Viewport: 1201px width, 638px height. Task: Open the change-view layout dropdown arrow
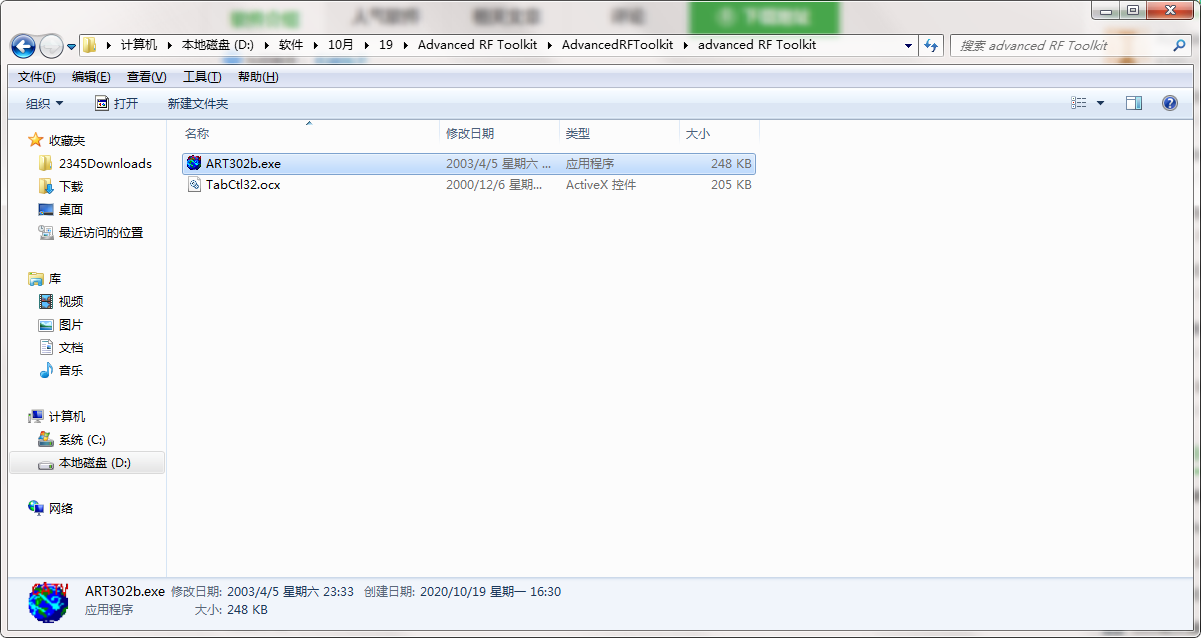pyautogui.click(x=1099, y=102)
